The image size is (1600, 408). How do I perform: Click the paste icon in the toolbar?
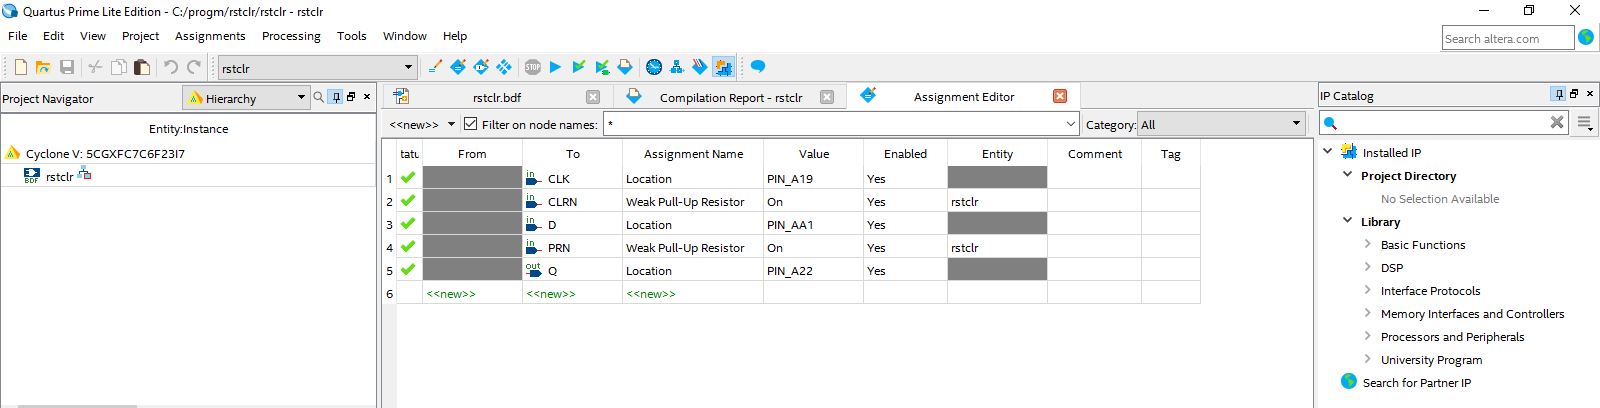[x=141, y=67]
